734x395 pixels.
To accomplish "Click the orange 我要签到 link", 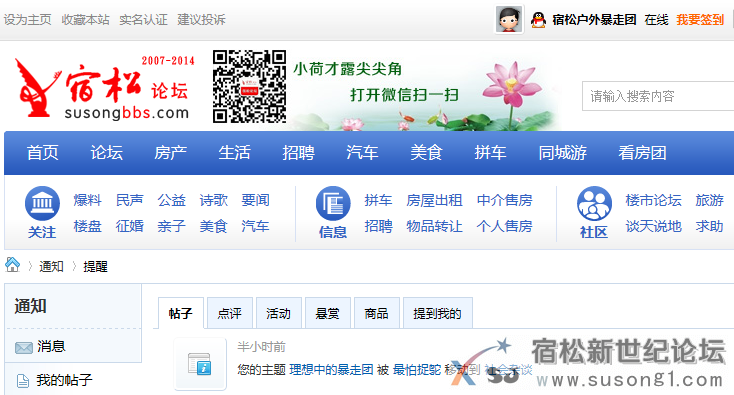I will (x=700, y=20).
